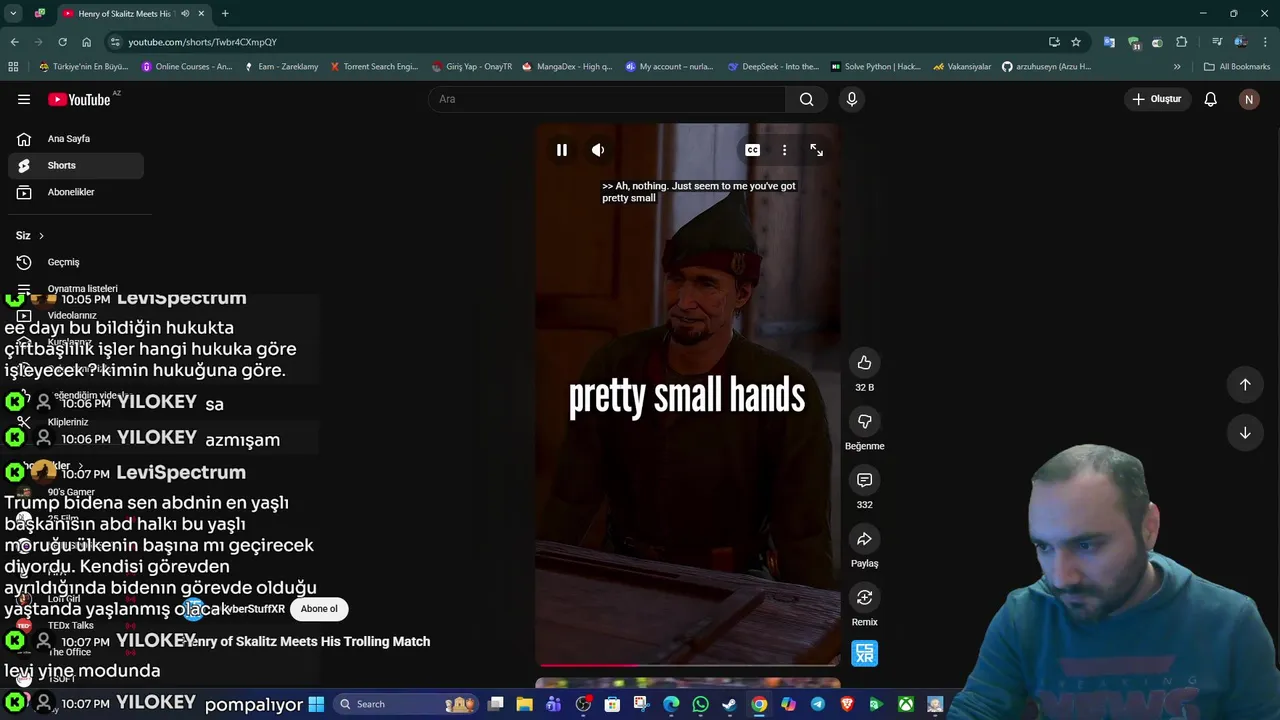The height and width of the screenshot is (720, 1280).
Task: Go to the previous Short (up arrow)
Action: [x=1245, y=385]
